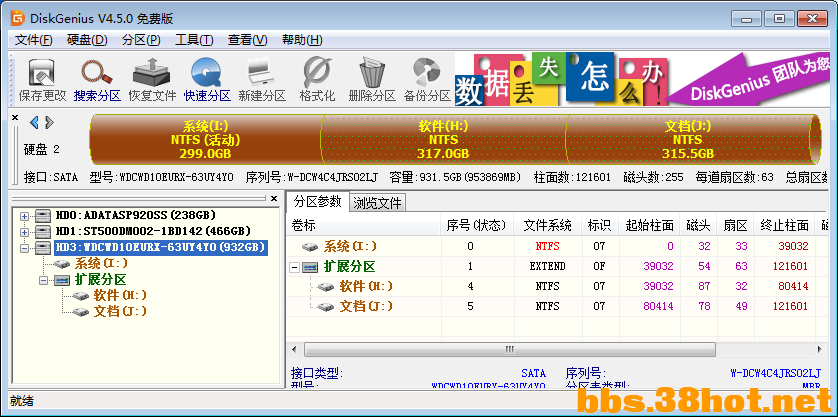Click the 删除分区 delete partition icon

[372, 73]
